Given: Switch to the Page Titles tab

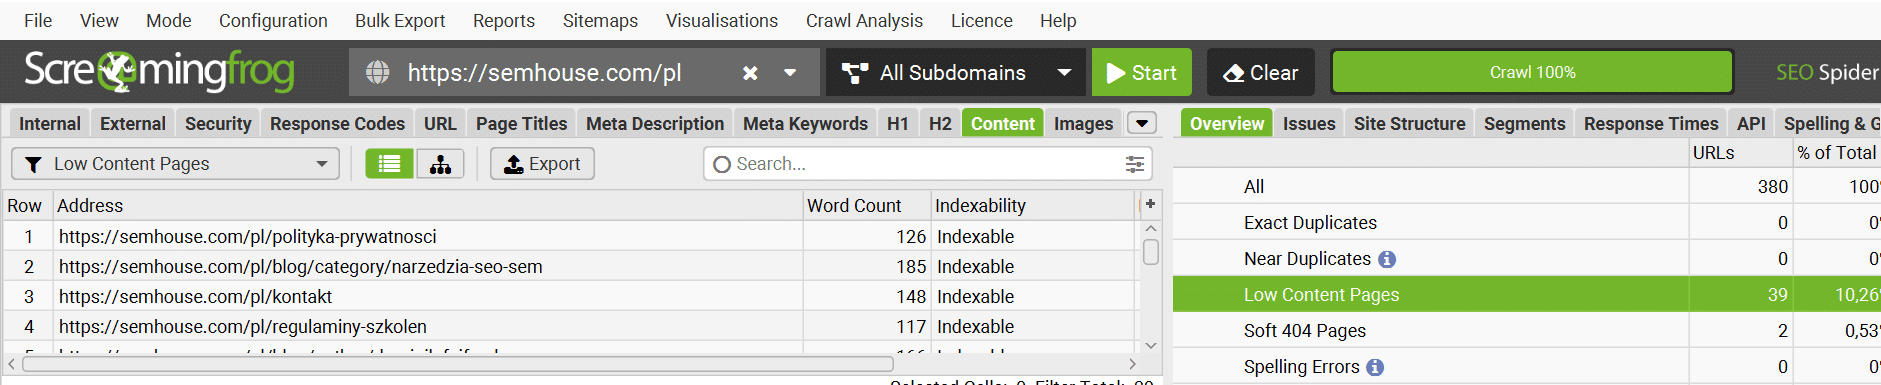Looking at the screenshot, I should click(x=521, y=123).
